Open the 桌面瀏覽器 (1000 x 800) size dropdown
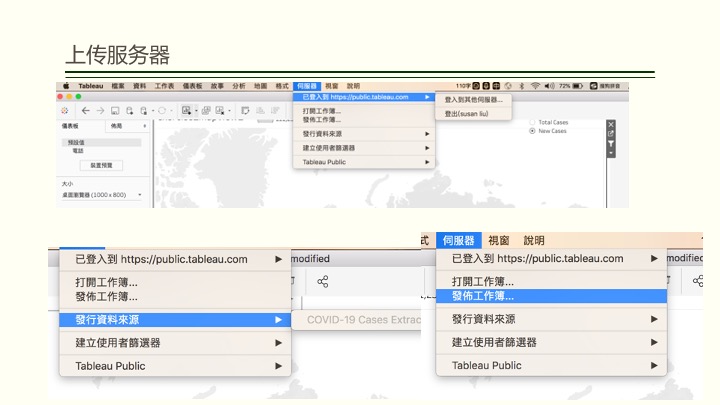Viewport: 720px width, 405px height. (101, 195)
